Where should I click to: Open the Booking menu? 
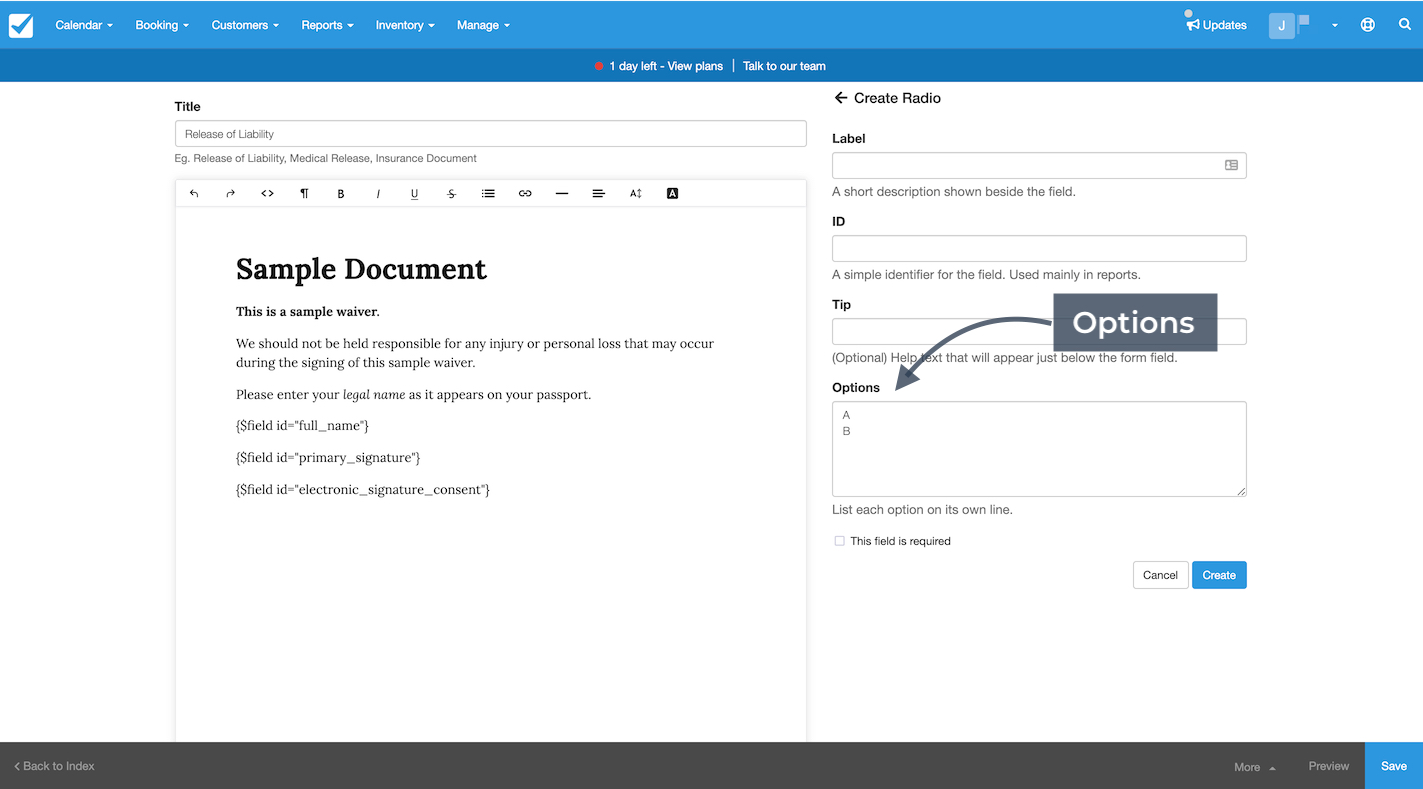pyautogui.click(x=162, y=25)
